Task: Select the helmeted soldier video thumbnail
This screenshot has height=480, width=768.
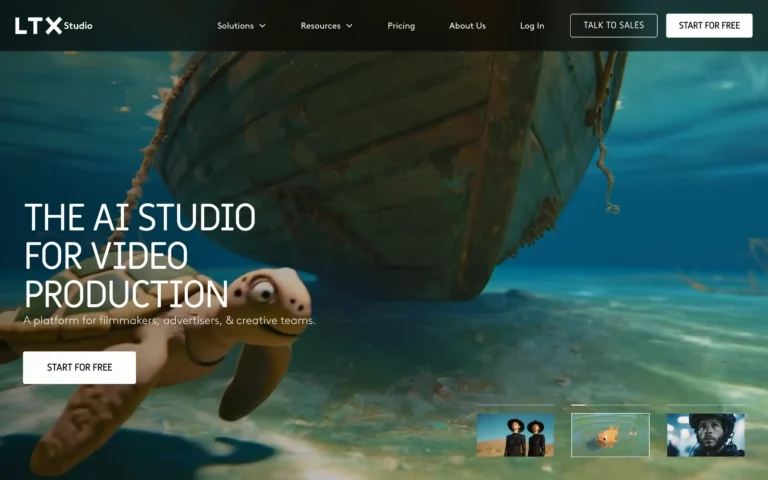Action: 705,435
